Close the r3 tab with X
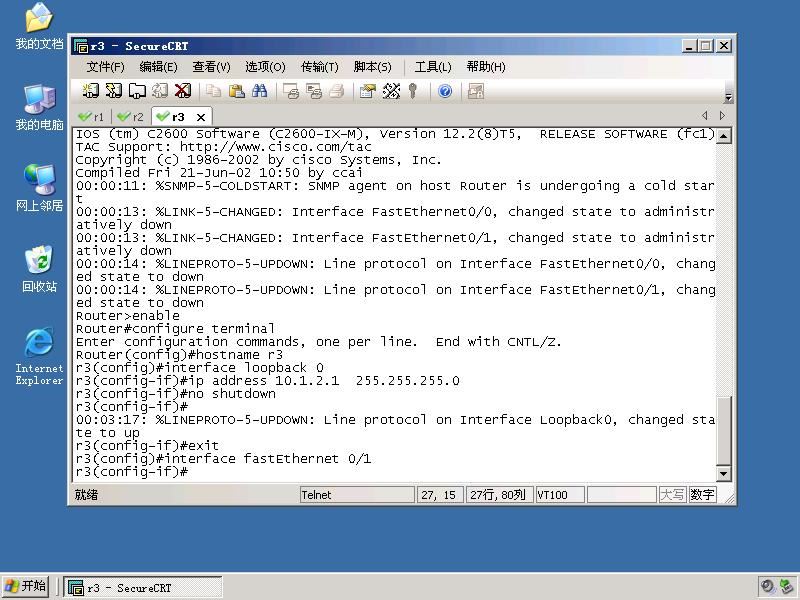 (201, 117)
